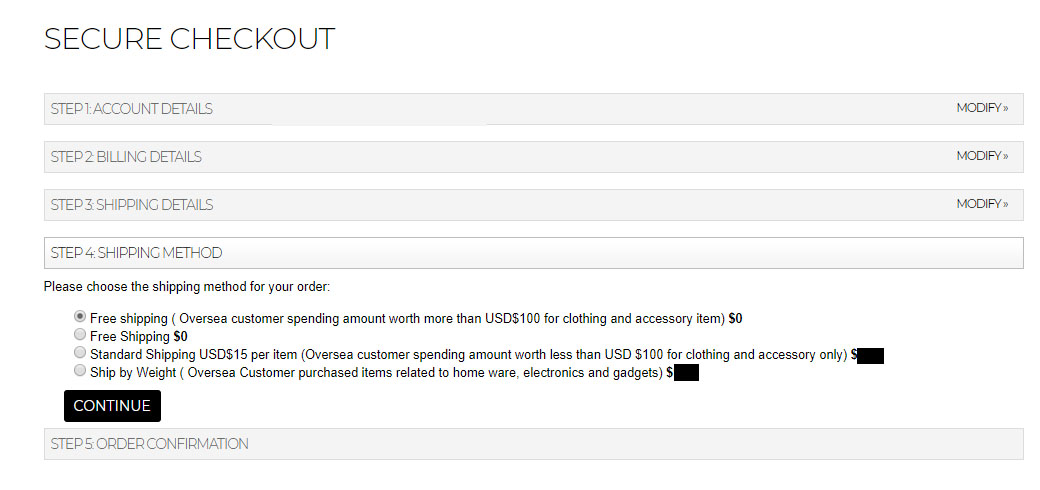Choose the Ship by Weight radio button
Image resolution: width=1040 pixels, height=490 pixels.
80,370
